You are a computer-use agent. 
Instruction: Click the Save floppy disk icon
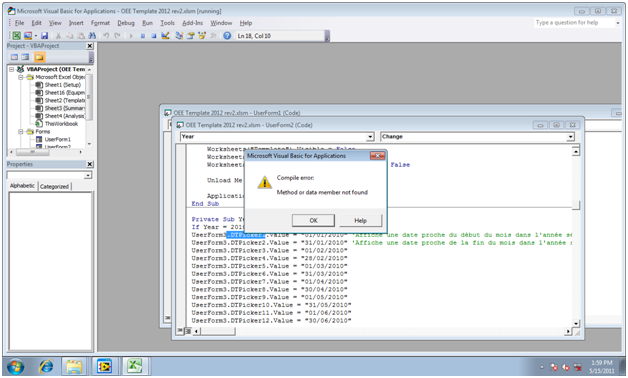pyautogui.click(x=44, y=36)
